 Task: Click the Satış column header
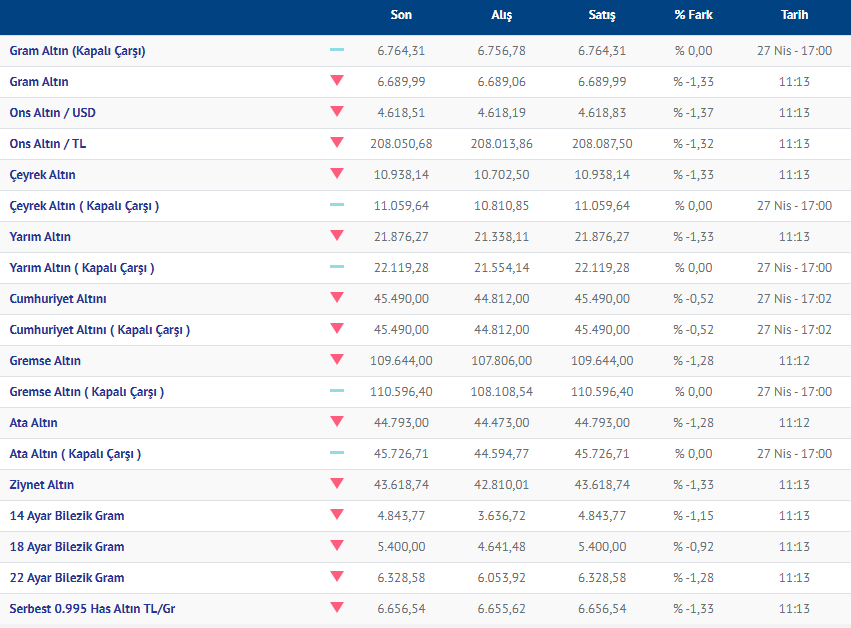(602, 16)
